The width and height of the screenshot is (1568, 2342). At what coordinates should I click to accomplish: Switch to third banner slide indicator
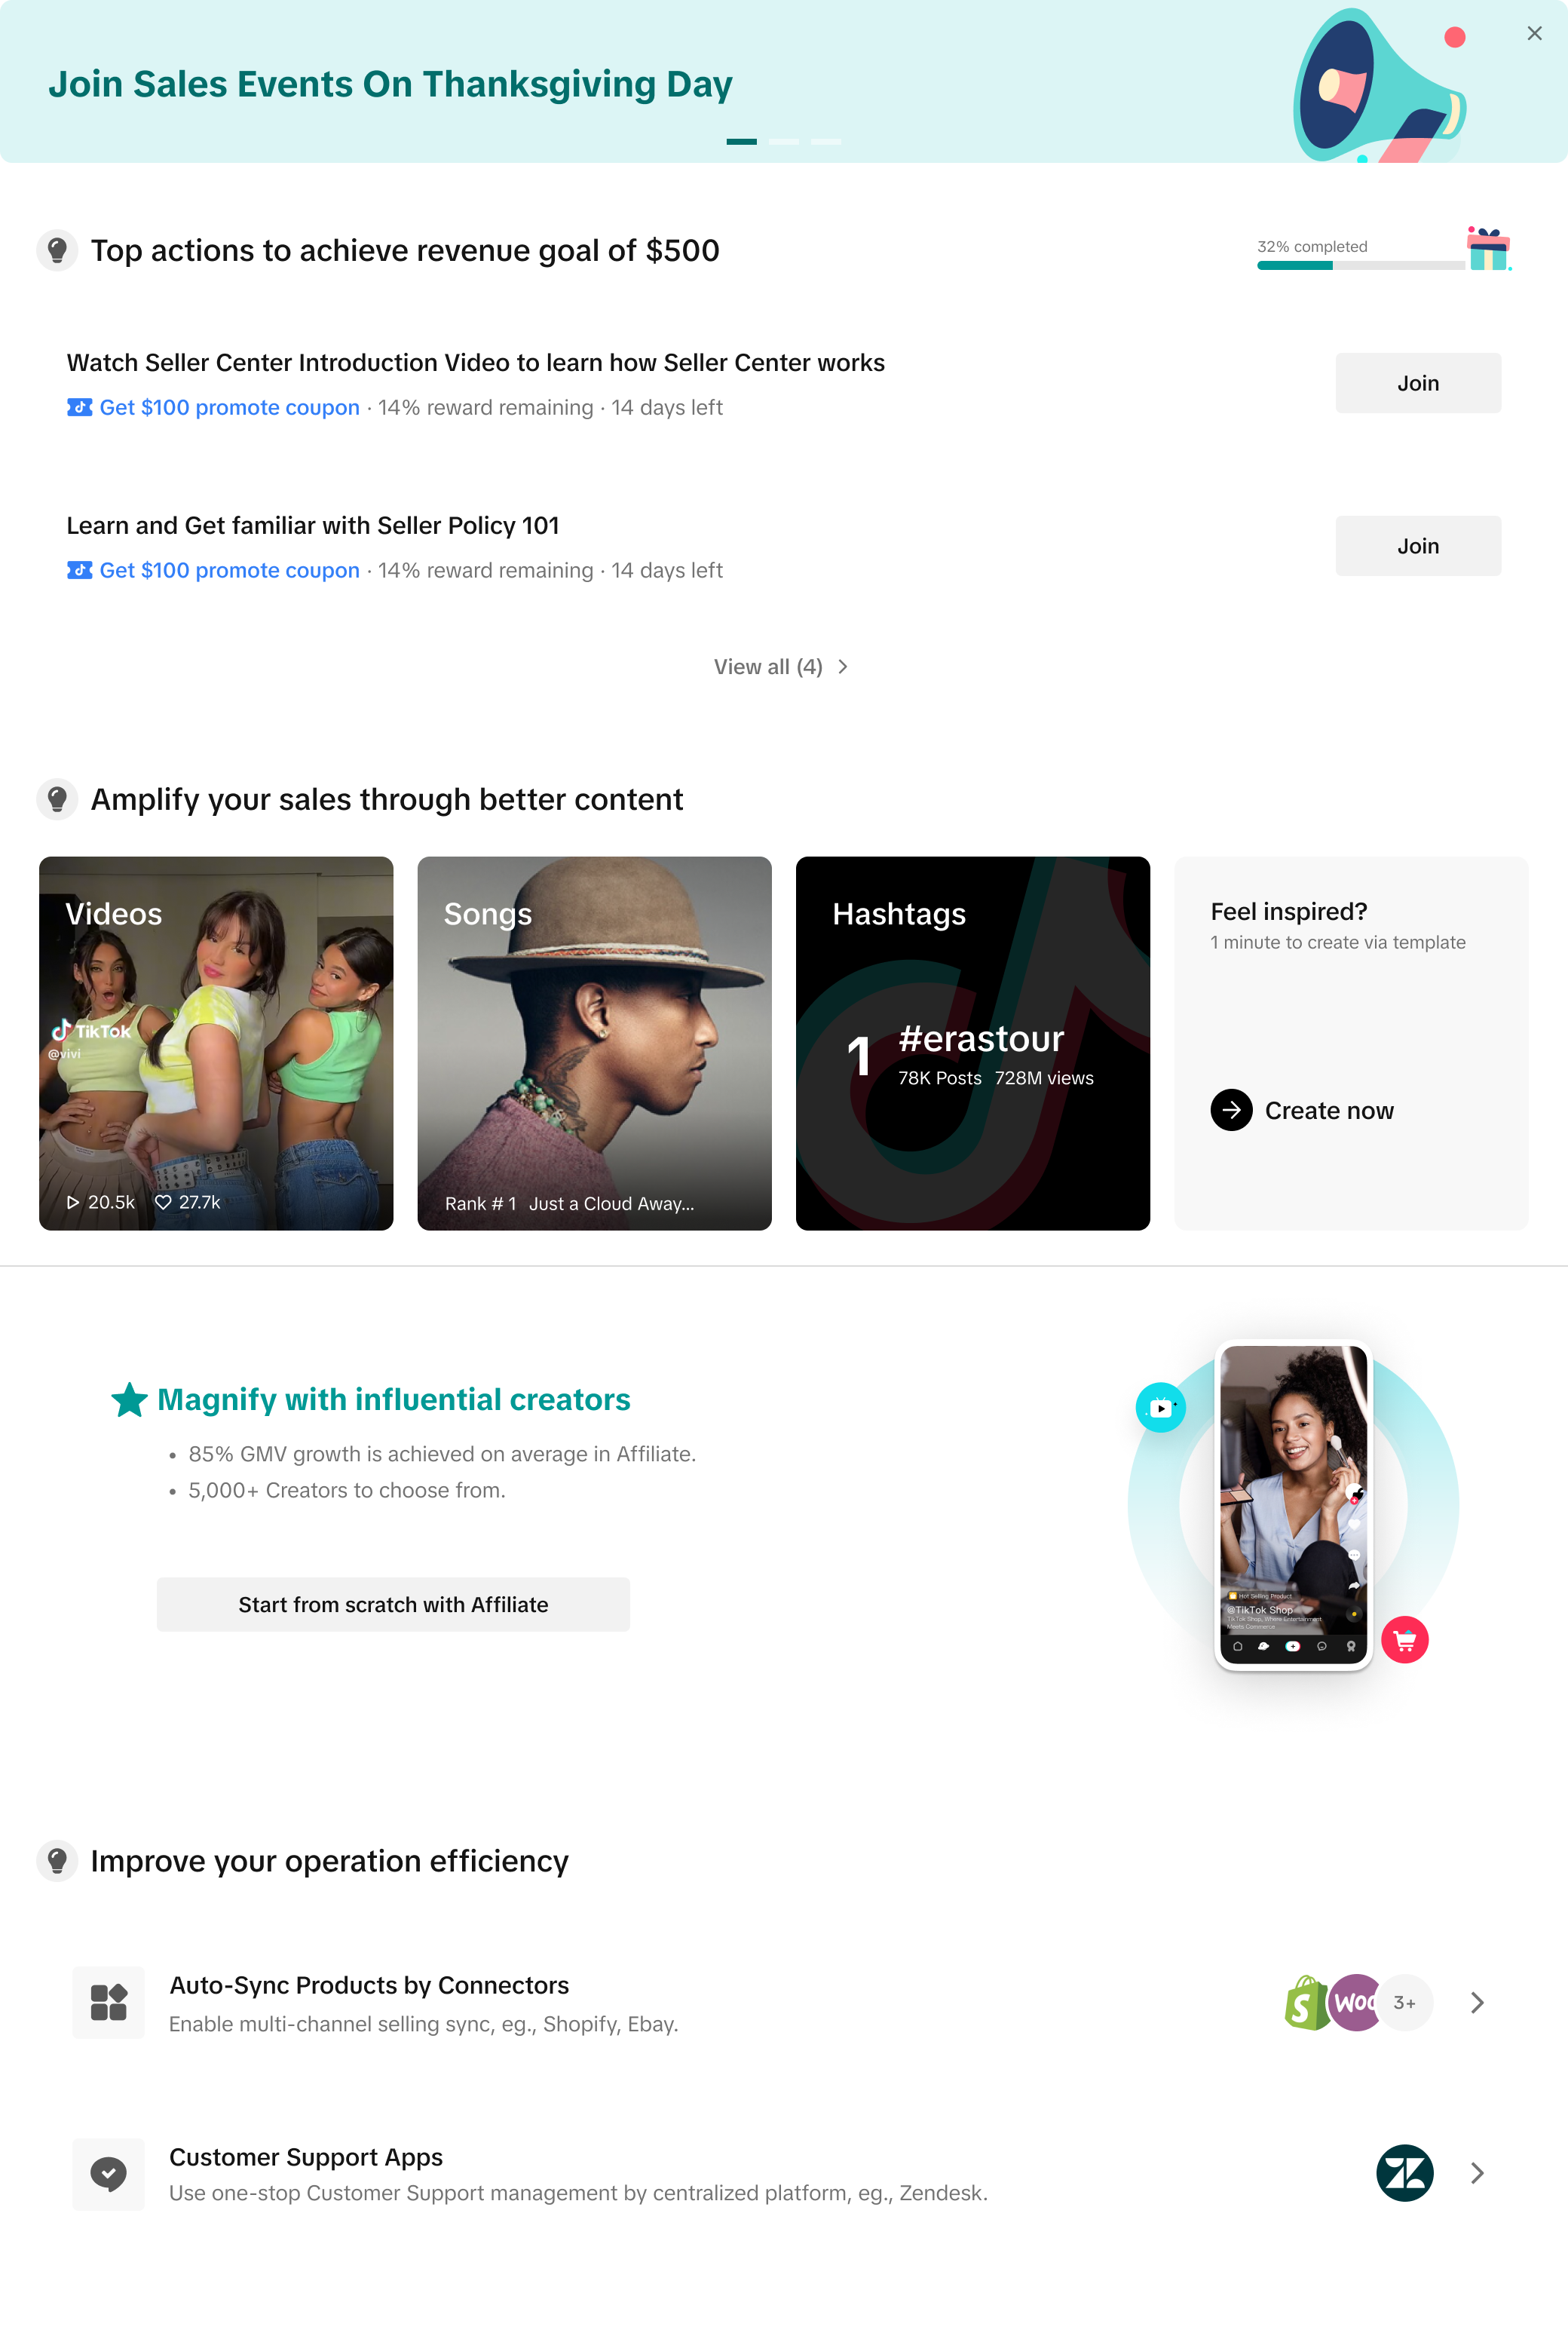[x=826, y=142]
